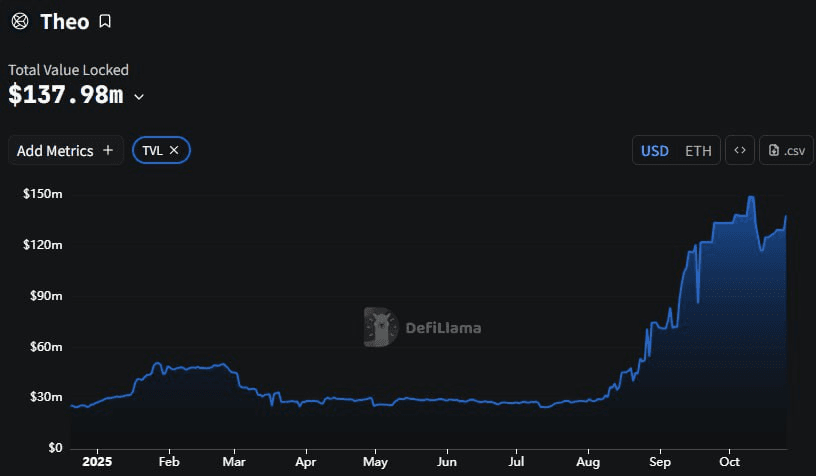Click the $137.98m TVL value
Image resolution: width=816 pixels, height=476 pixels.
click(x=66, y=95)
